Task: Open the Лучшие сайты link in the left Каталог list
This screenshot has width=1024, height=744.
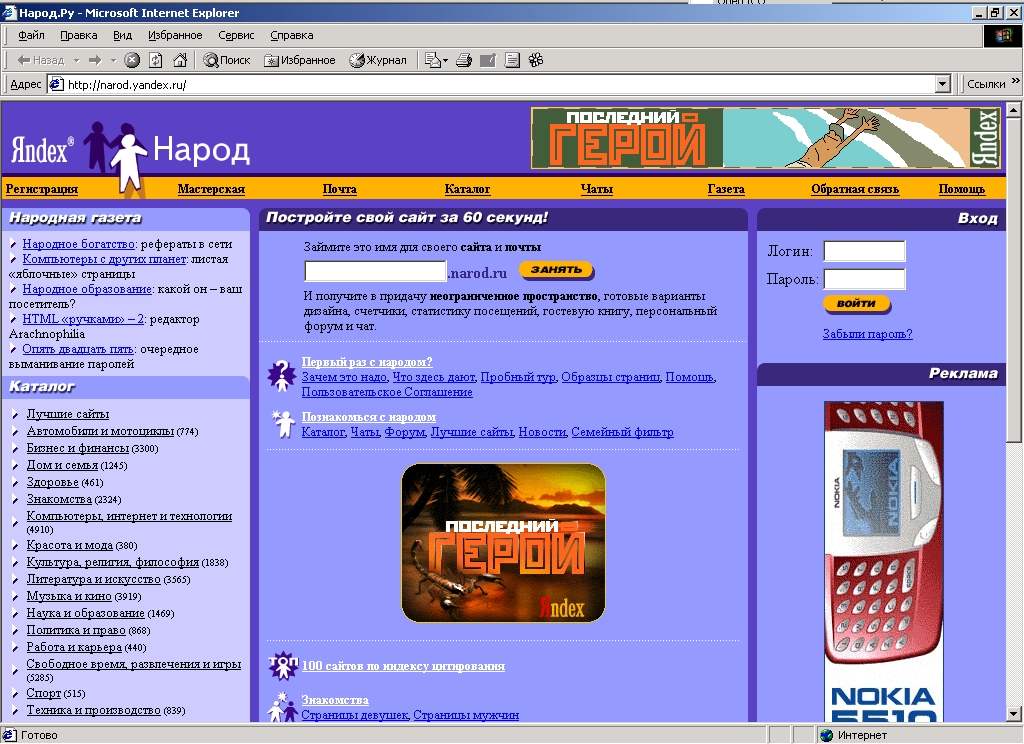Action: [68, 414]
